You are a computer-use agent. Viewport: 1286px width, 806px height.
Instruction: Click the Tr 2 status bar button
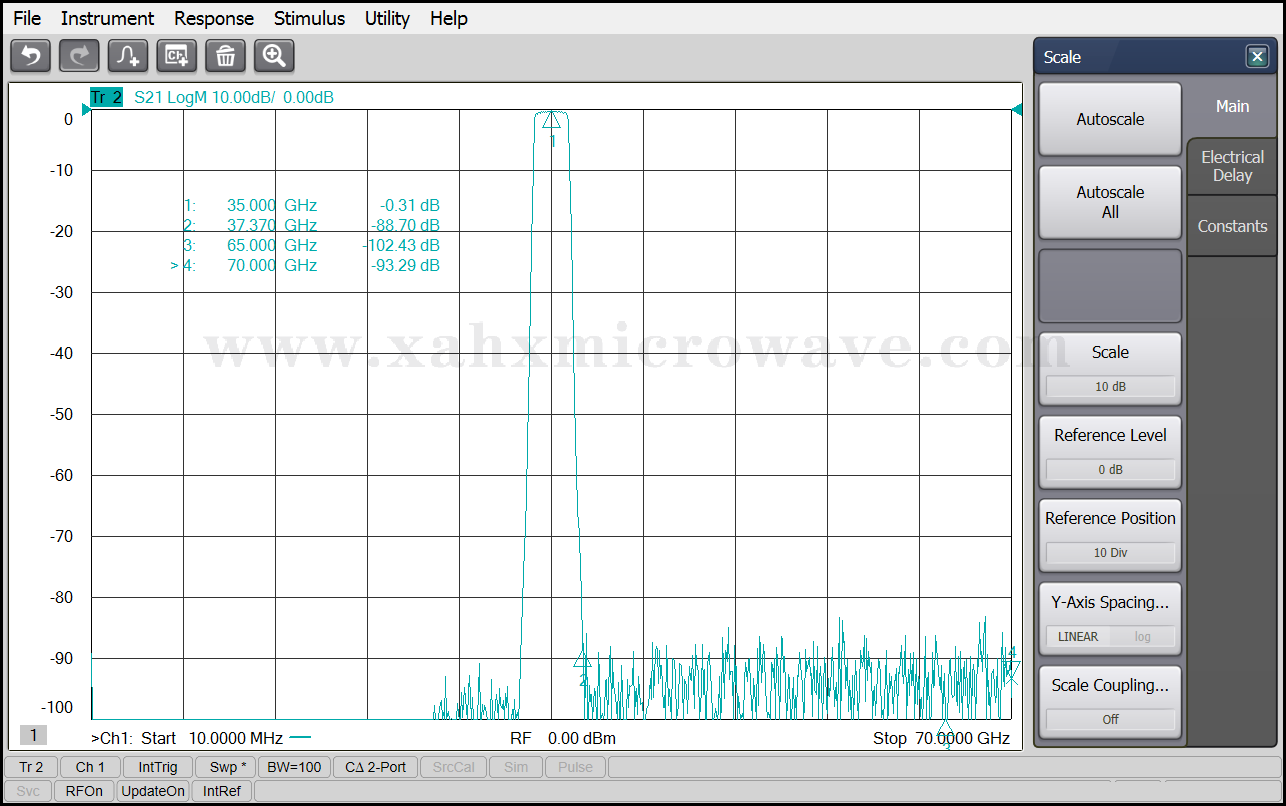[31, 767]
